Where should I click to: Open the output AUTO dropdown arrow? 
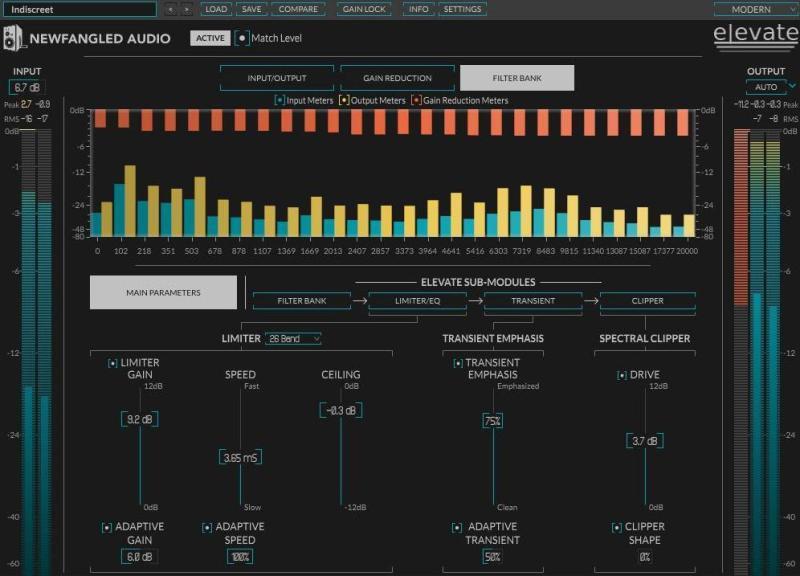[x=792, y=86]
